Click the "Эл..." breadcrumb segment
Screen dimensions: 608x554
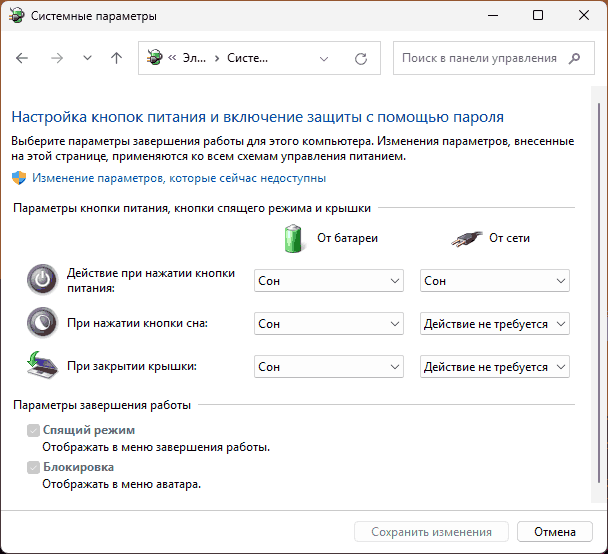[194, 58]
